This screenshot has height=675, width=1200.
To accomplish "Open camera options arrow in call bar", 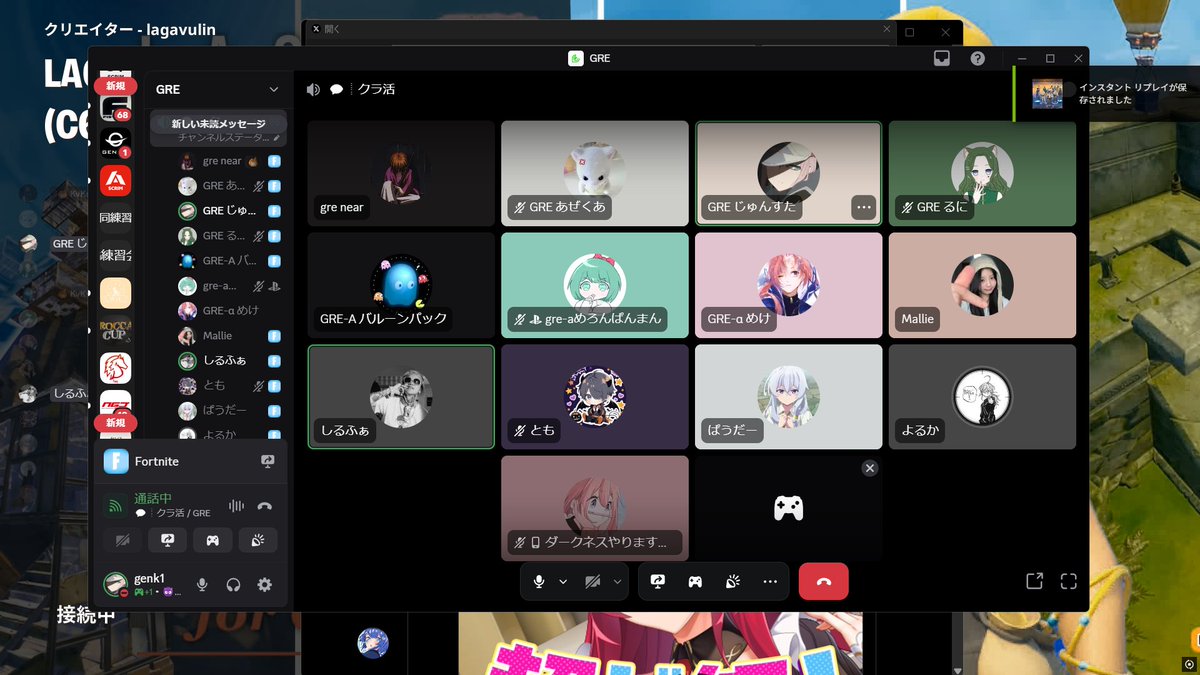I will pos(617,581).
